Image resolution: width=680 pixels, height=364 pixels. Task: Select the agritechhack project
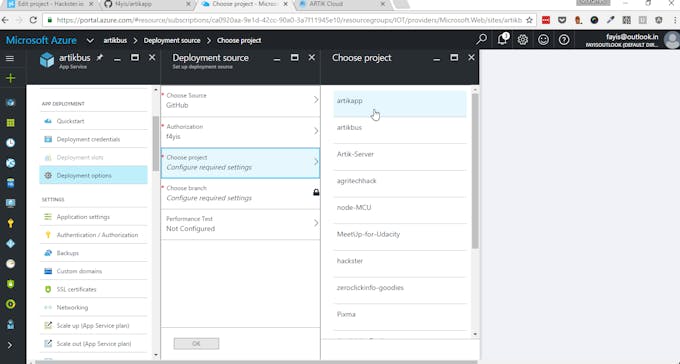[400, 184]
